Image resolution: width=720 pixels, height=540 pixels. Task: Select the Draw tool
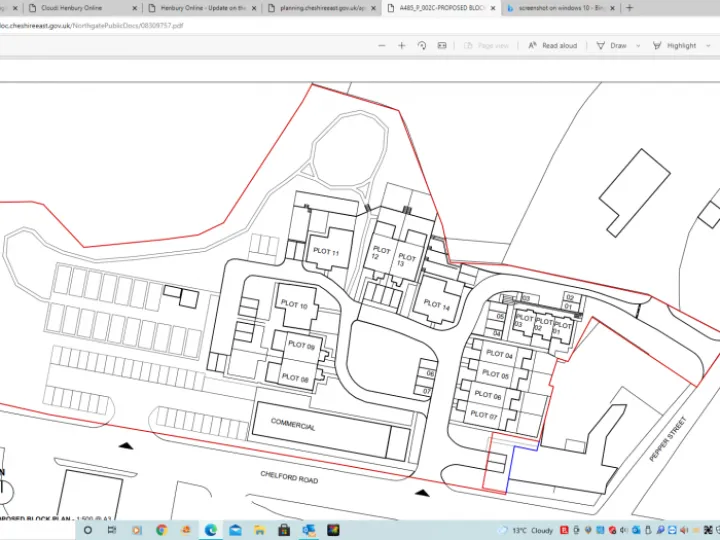point(612,46)
